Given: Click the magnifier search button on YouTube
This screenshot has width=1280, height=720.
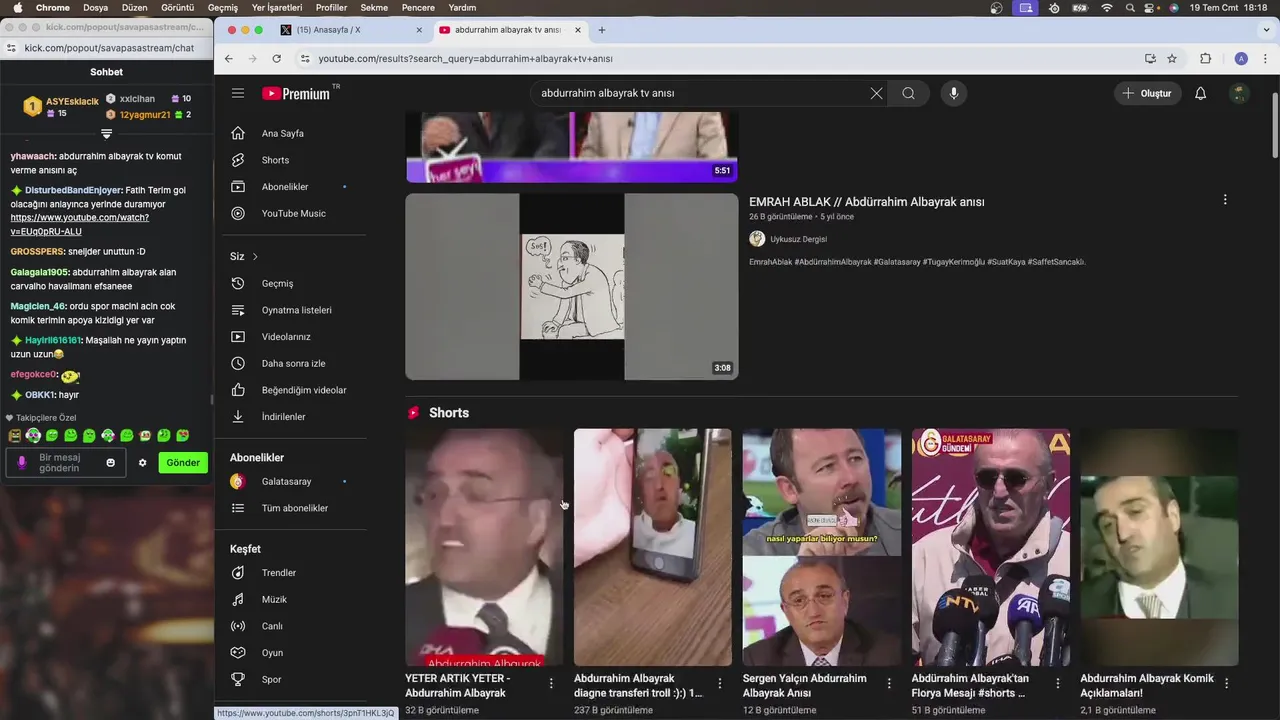Looking at the screenshot, I should click(x=908, y=93).
